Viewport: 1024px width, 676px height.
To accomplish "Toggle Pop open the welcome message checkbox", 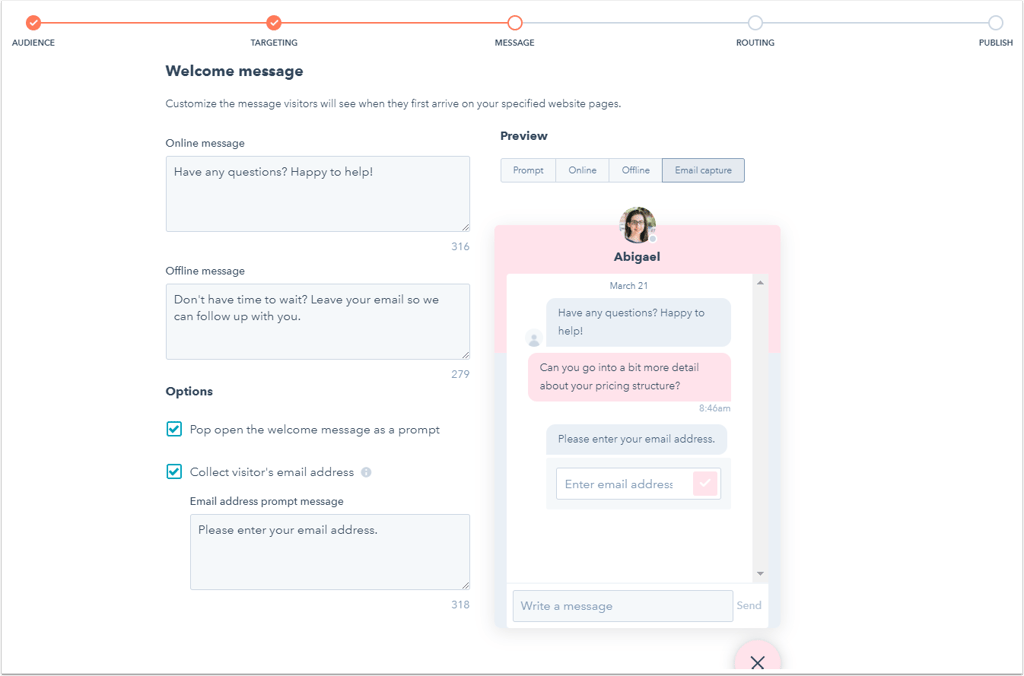I will tap(174, 429).
